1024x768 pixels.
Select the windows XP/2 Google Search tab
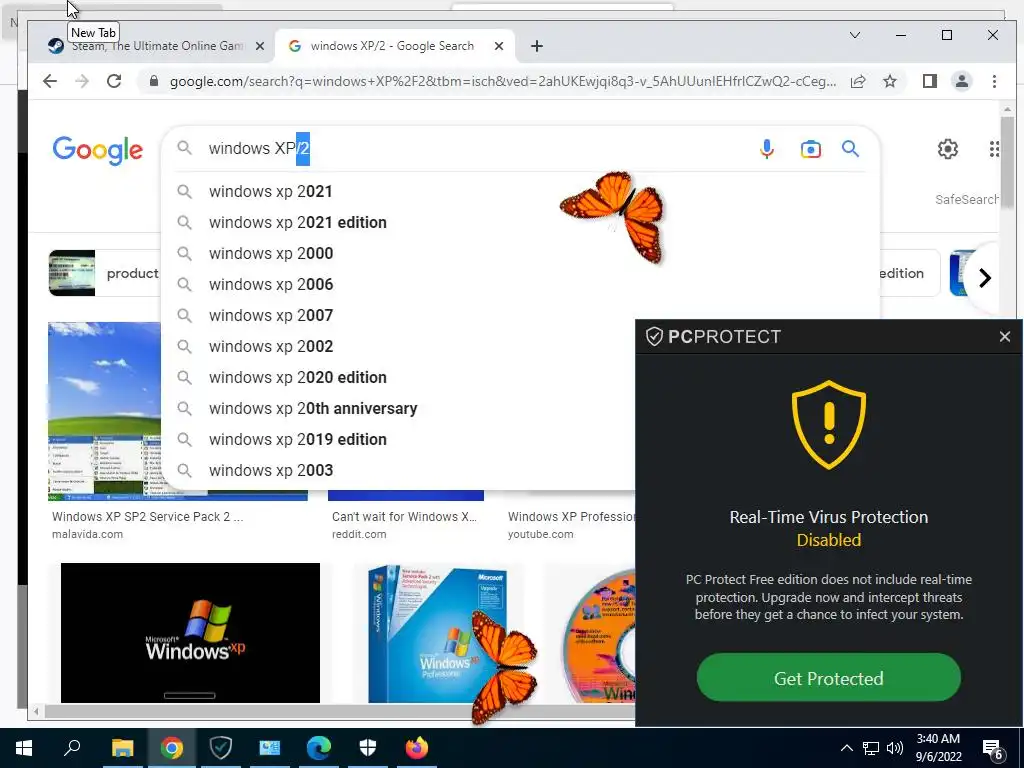click(x=396, y=46)
